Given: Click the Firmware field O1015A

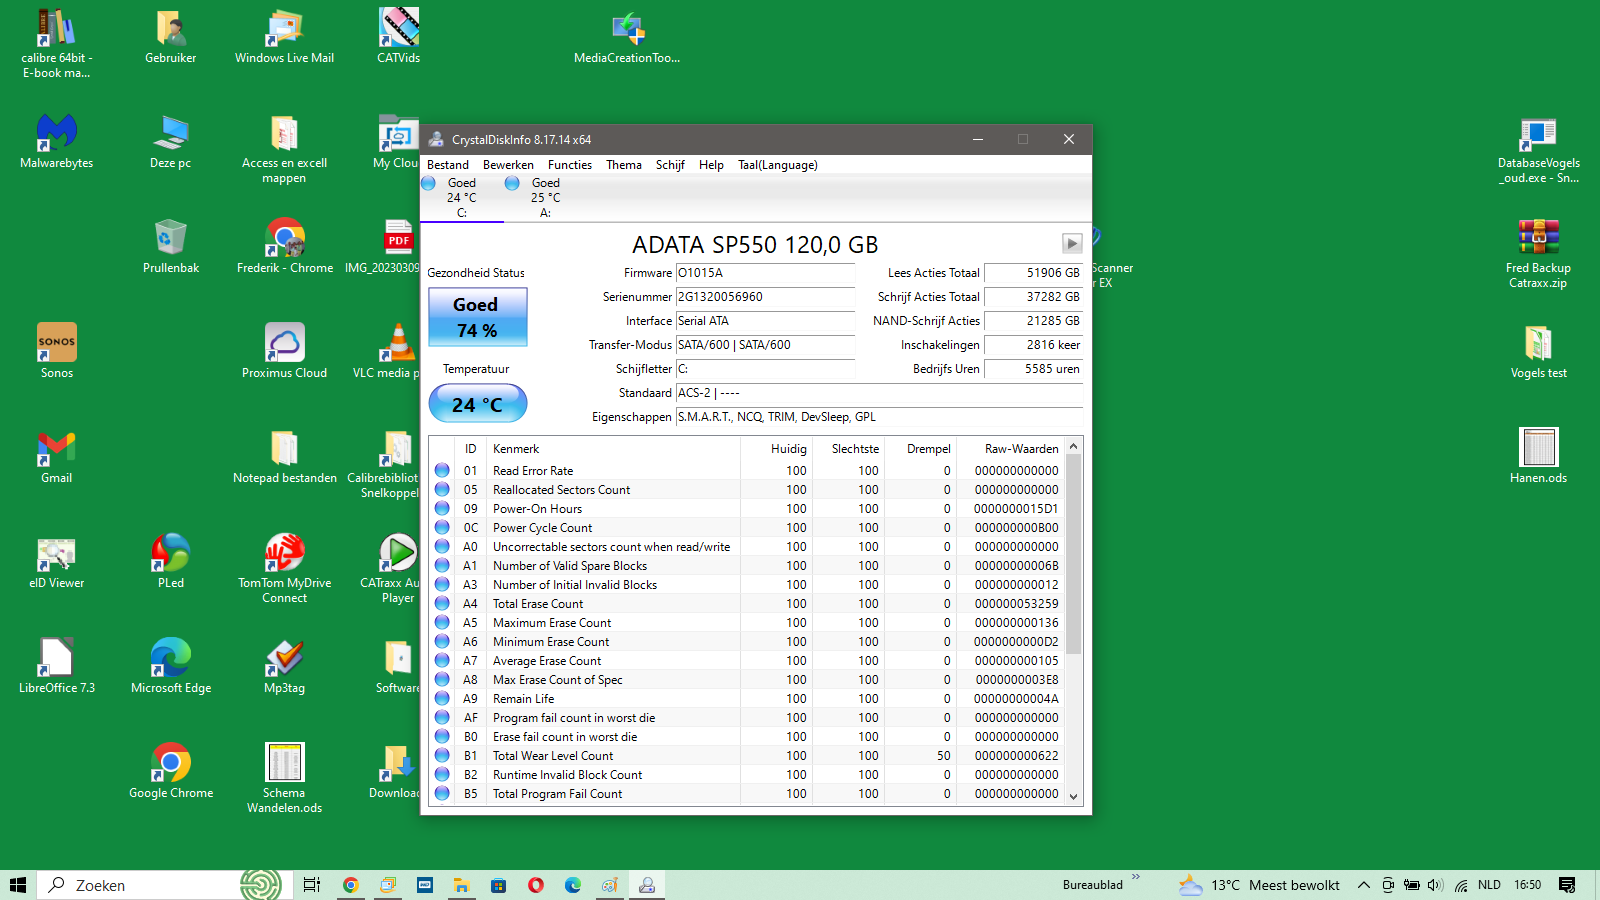Looking at the screenshot, I should [765, 273].
